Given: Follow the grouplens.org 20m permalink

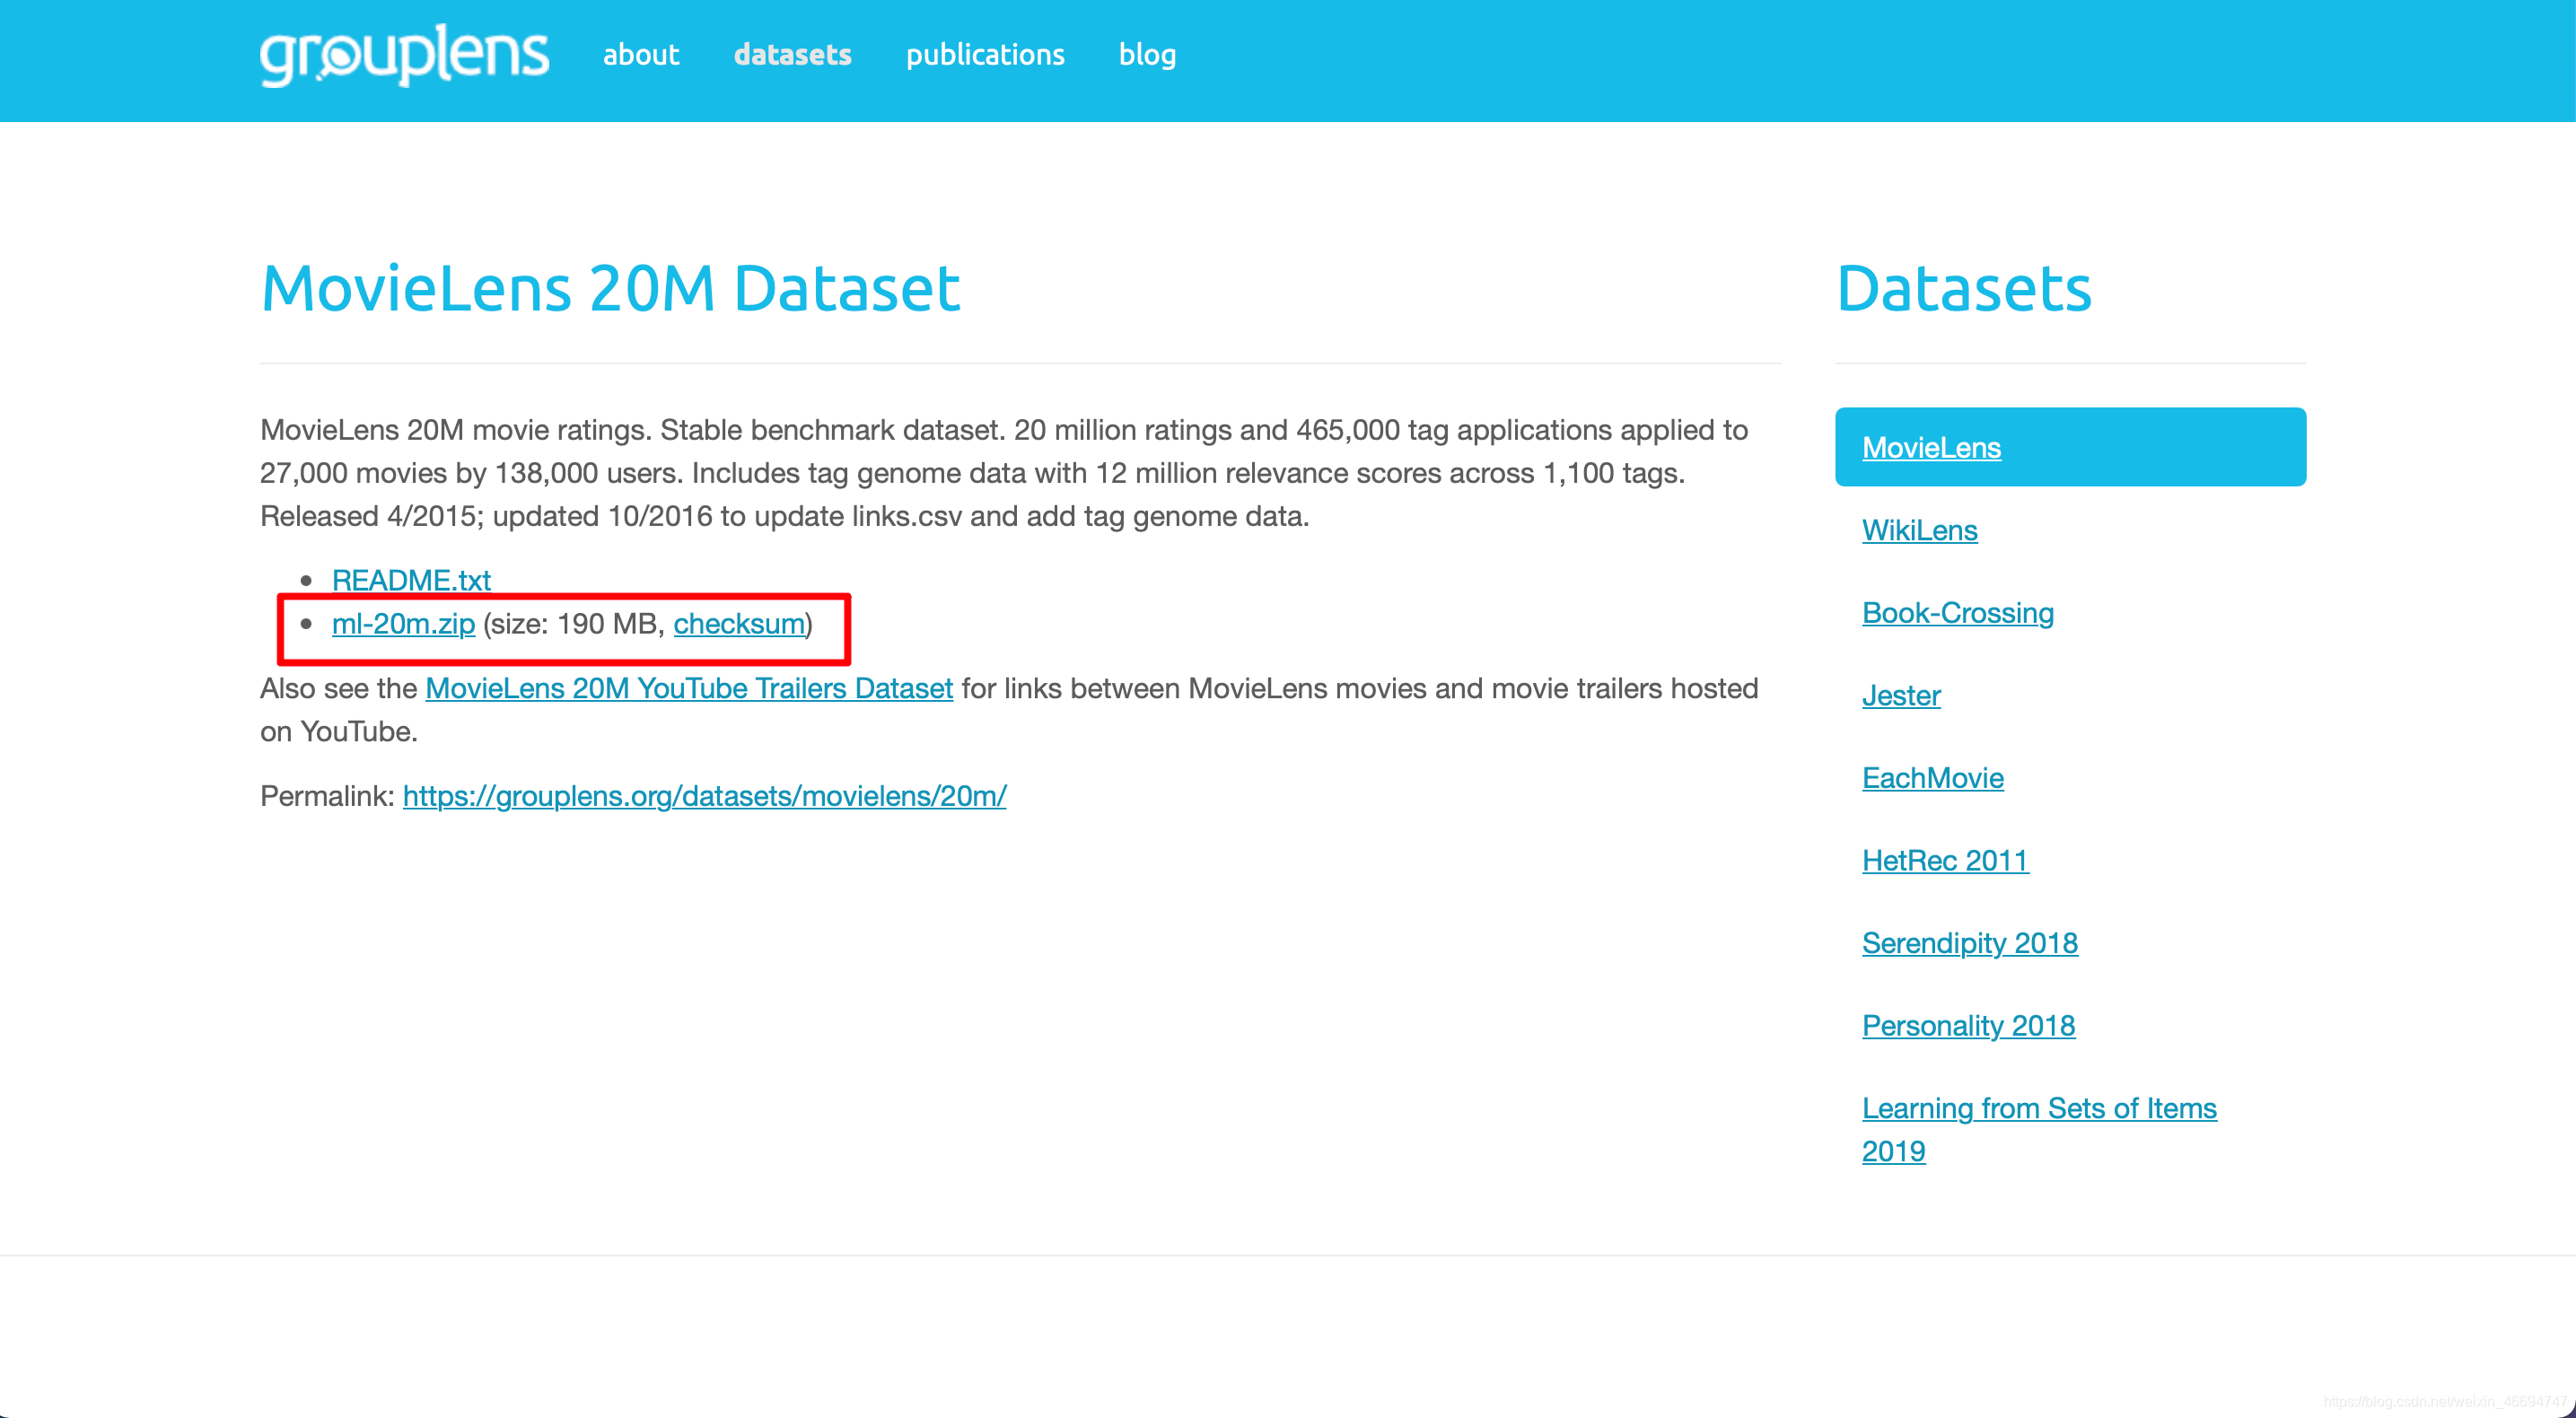Looking at the screenshot, I should tap(704, 796).
